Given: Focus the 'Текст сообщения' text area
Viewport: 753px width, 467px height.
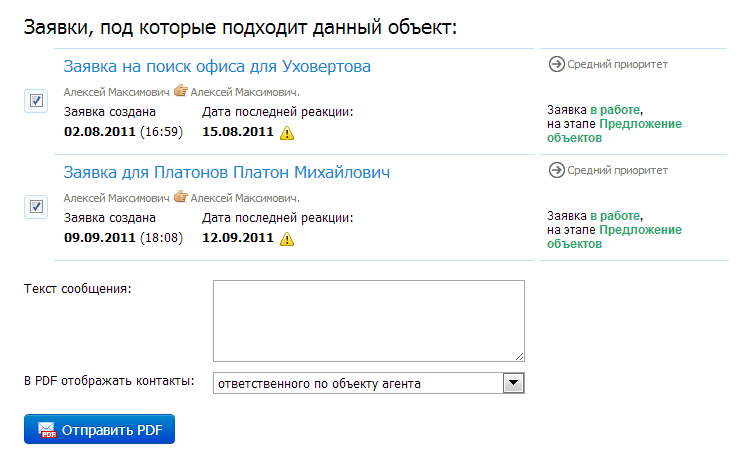Looking at the screenshot, I should (368, 321).
